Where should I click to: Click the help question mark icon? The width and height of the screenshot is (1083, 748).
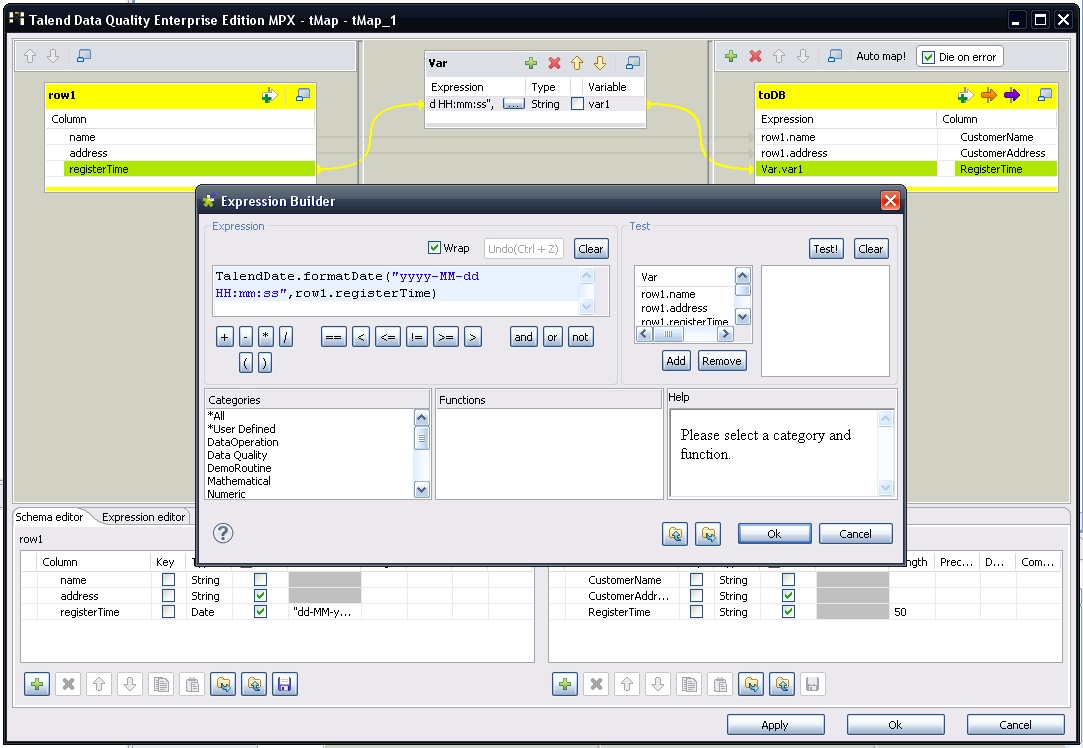[x=224, y=533]
